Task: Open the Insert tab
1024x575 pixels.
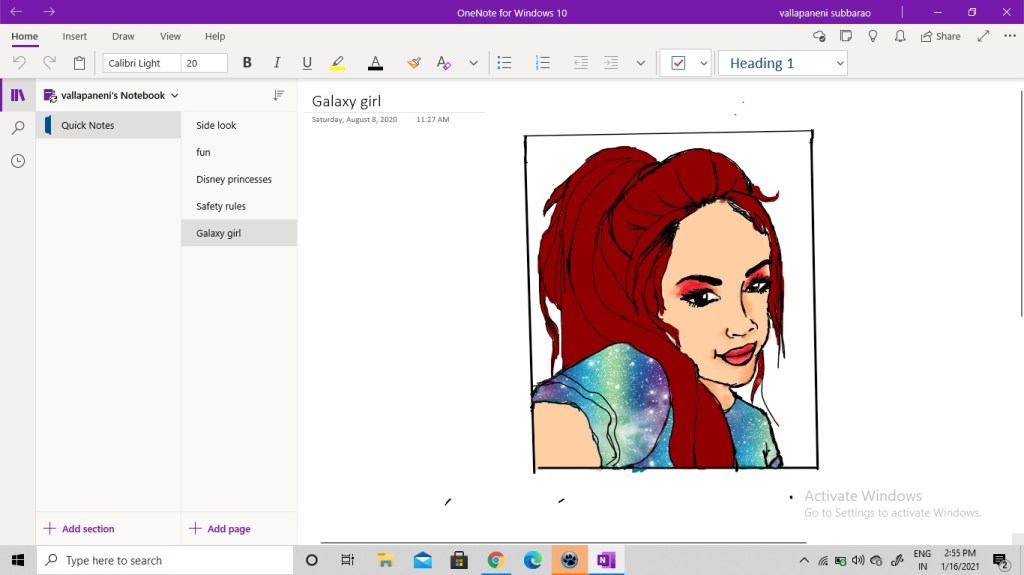Action: tap(75, 36)
